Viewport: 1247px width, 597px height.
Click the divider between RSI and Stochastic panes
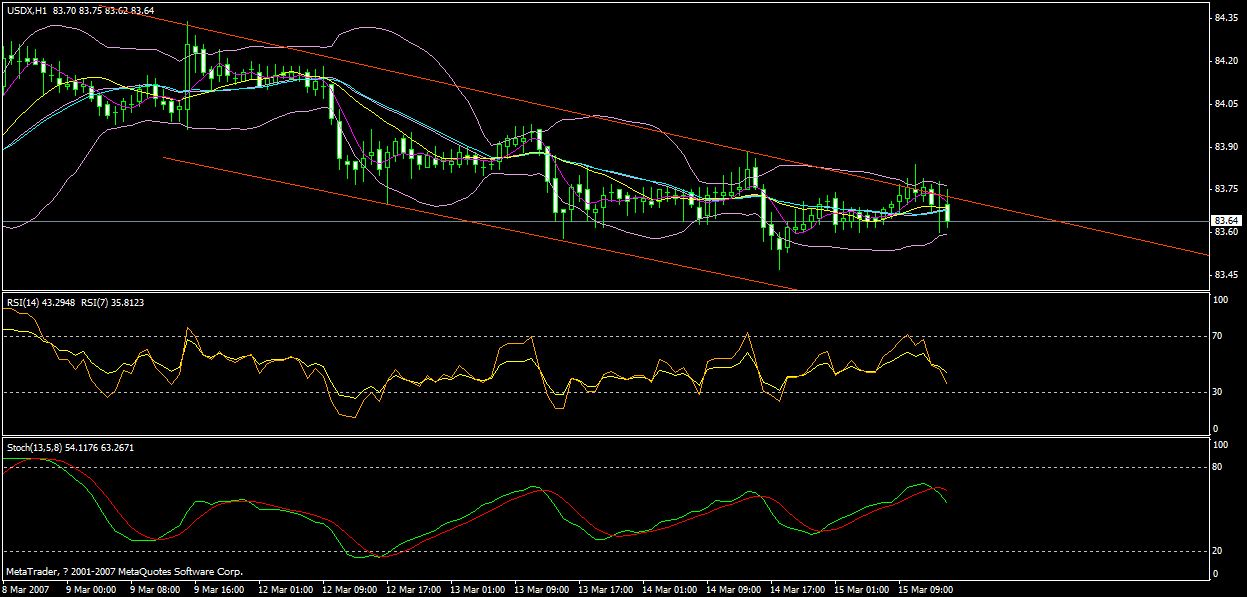click(x=600, y=437)
